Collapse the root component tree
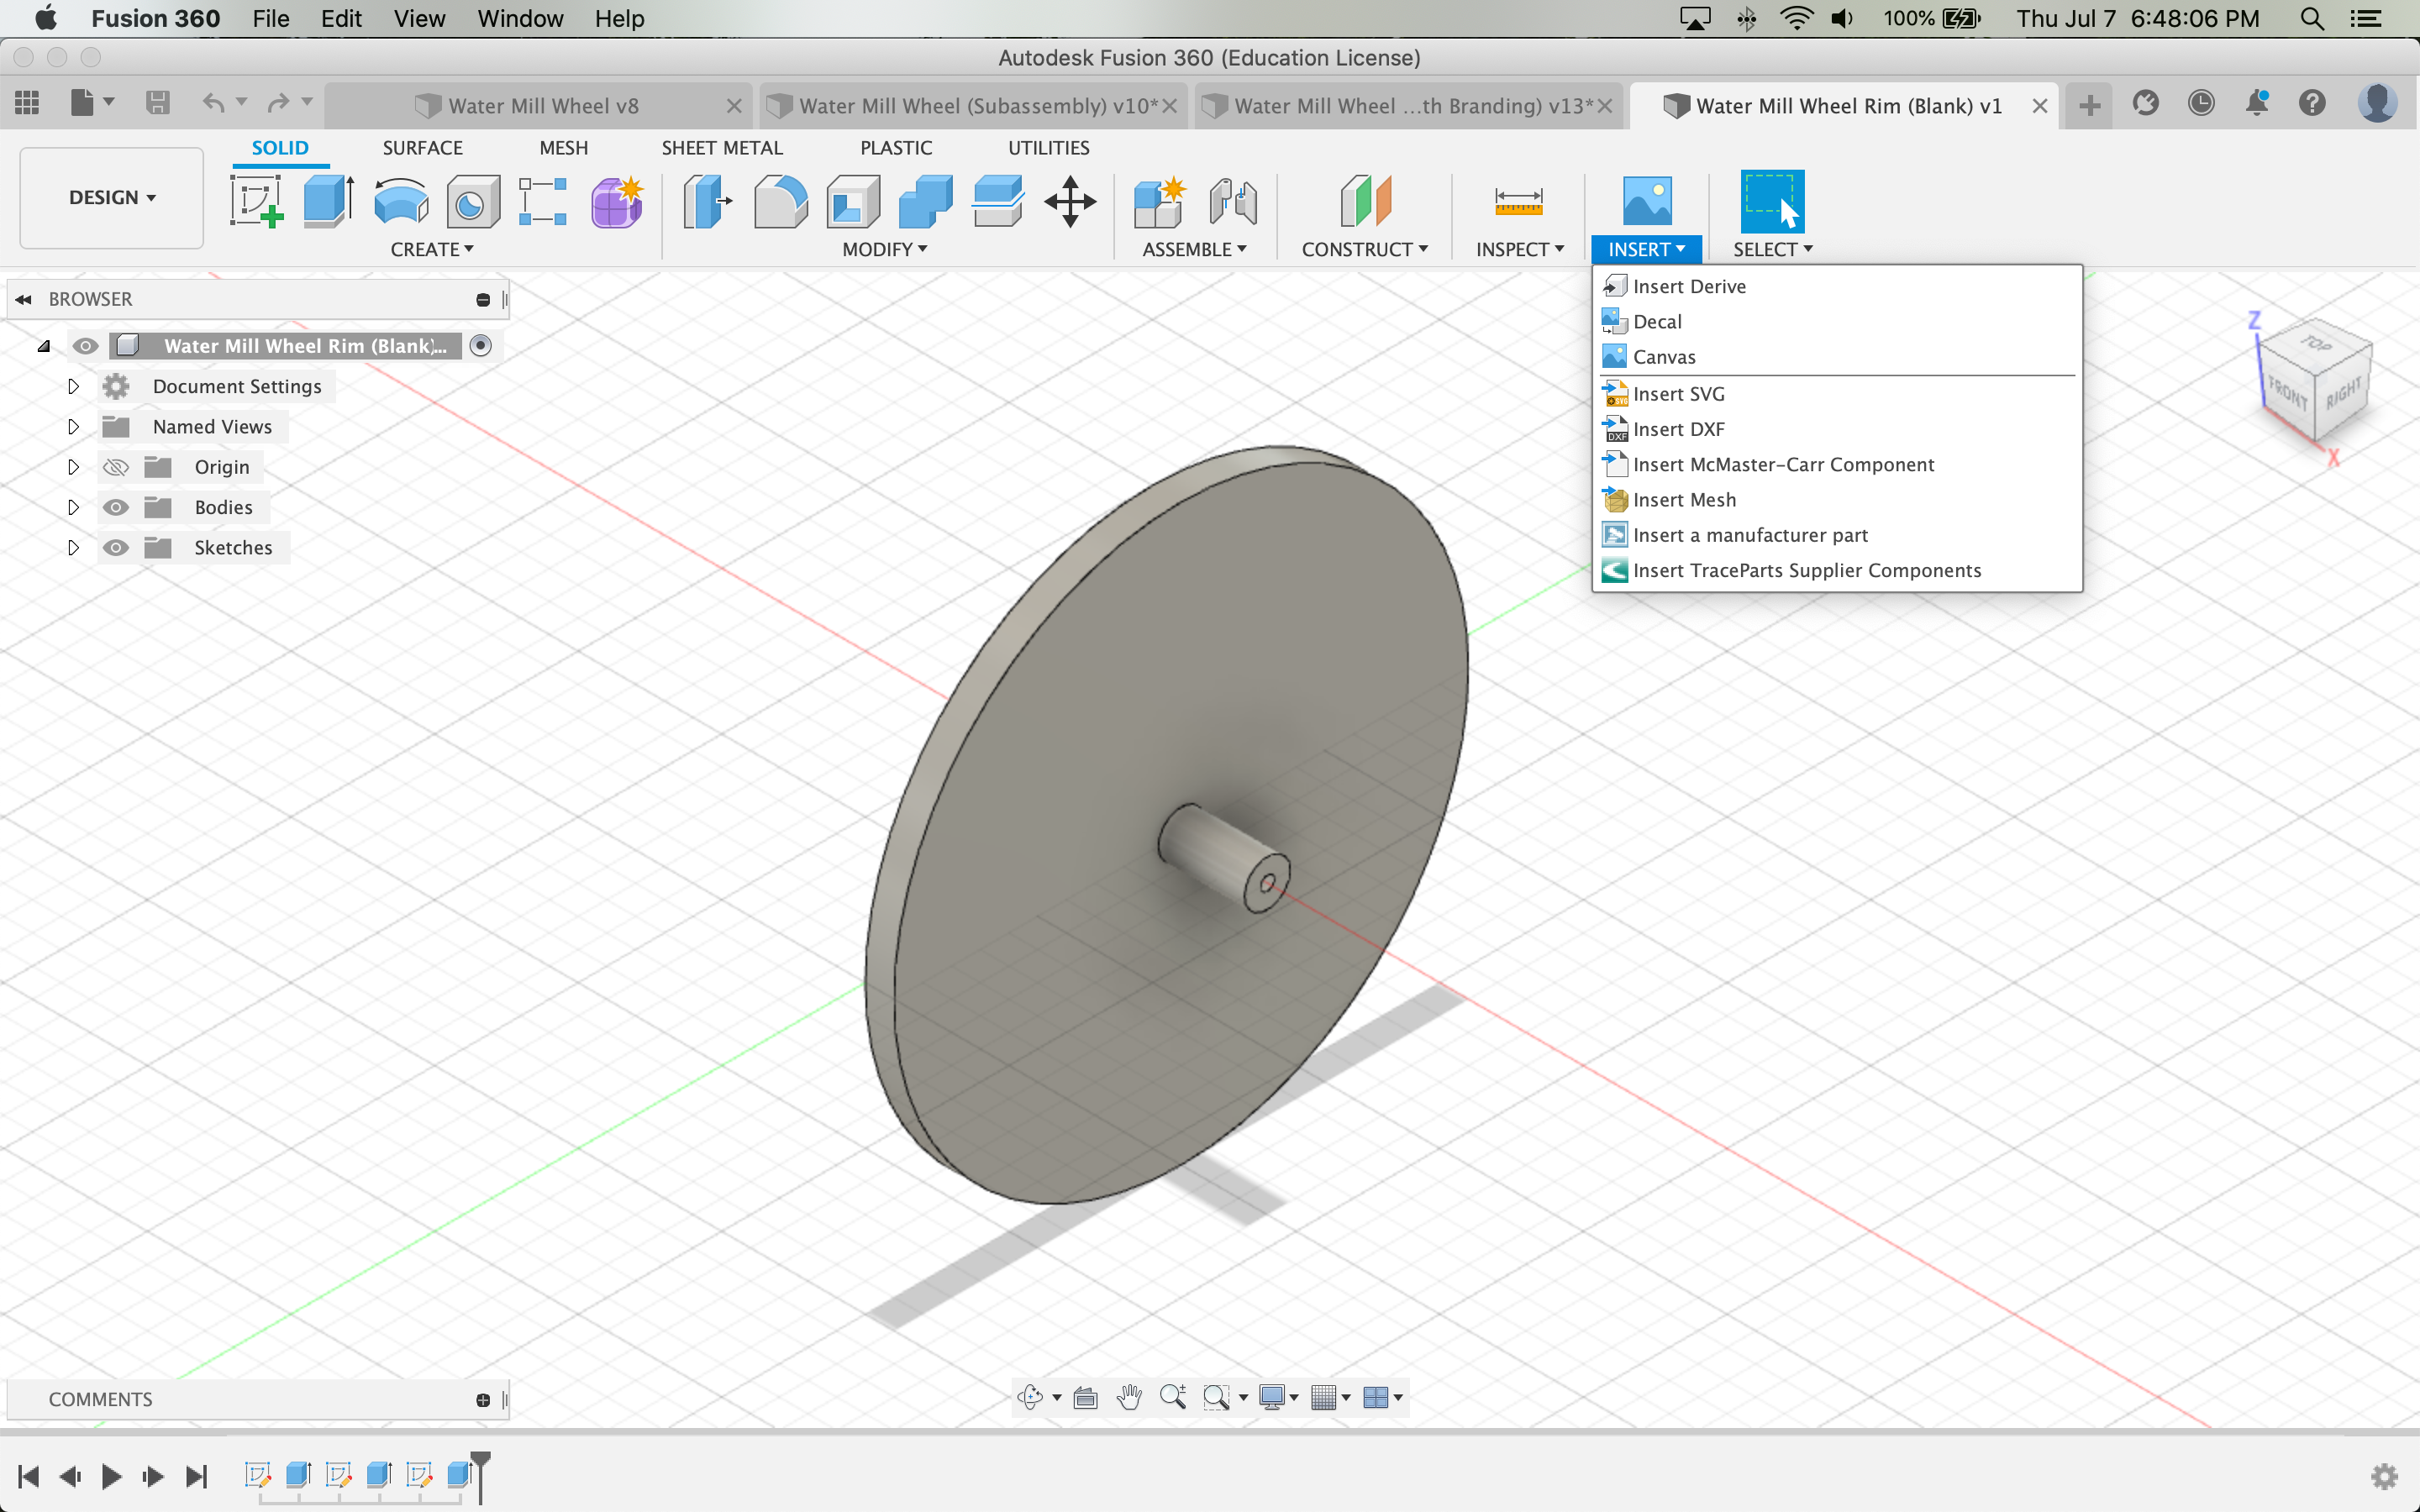2420x1512 pixels. point(43,346)
